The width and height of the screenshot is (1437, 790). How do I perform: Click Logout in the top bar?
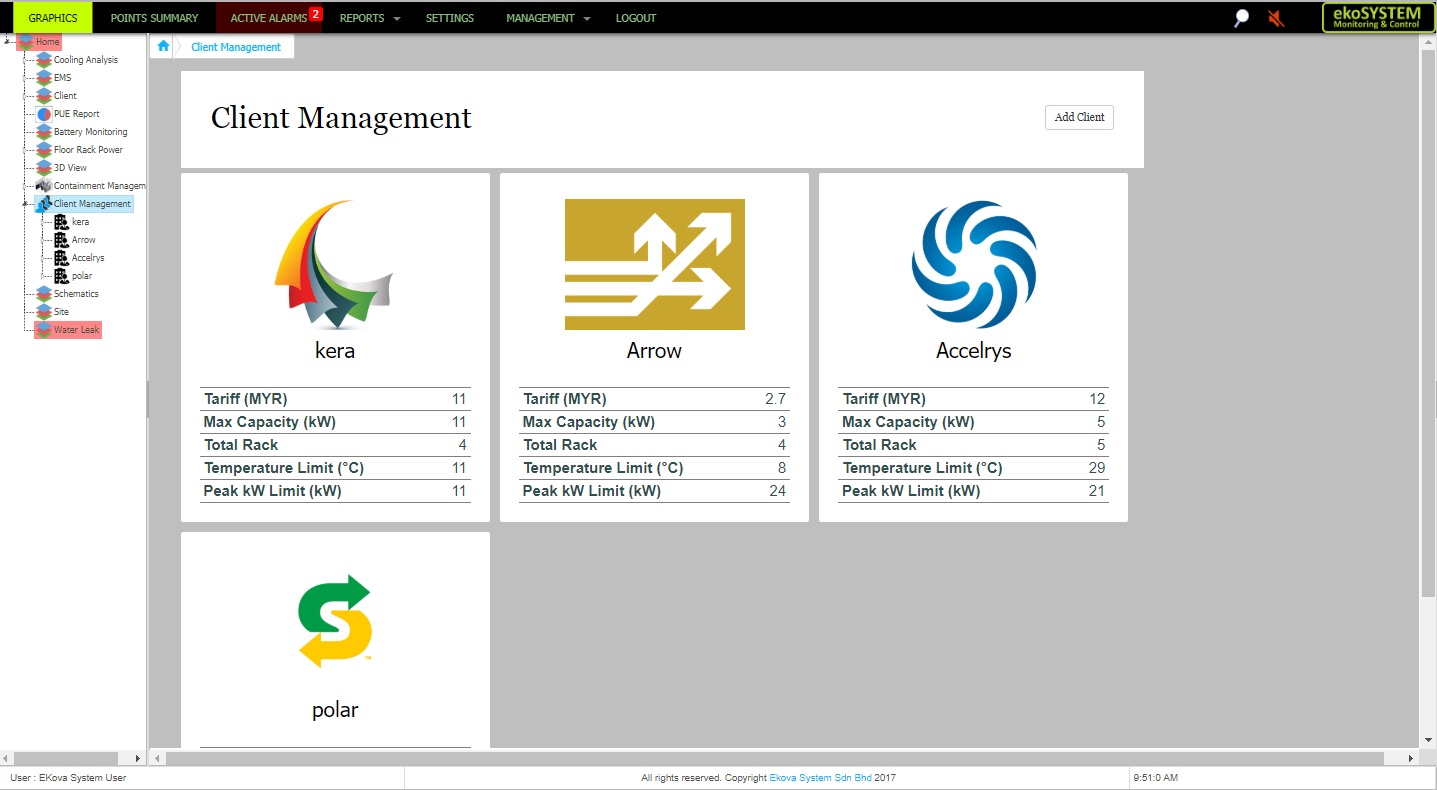coord(636,18)
